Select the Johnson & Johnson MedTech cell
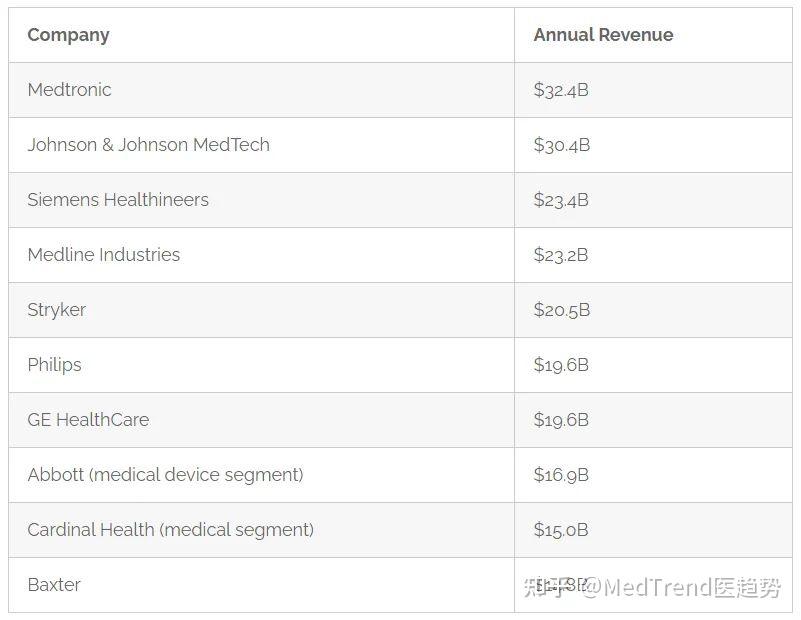The width and height of the screenshot is (801, 620). [149, 145]
